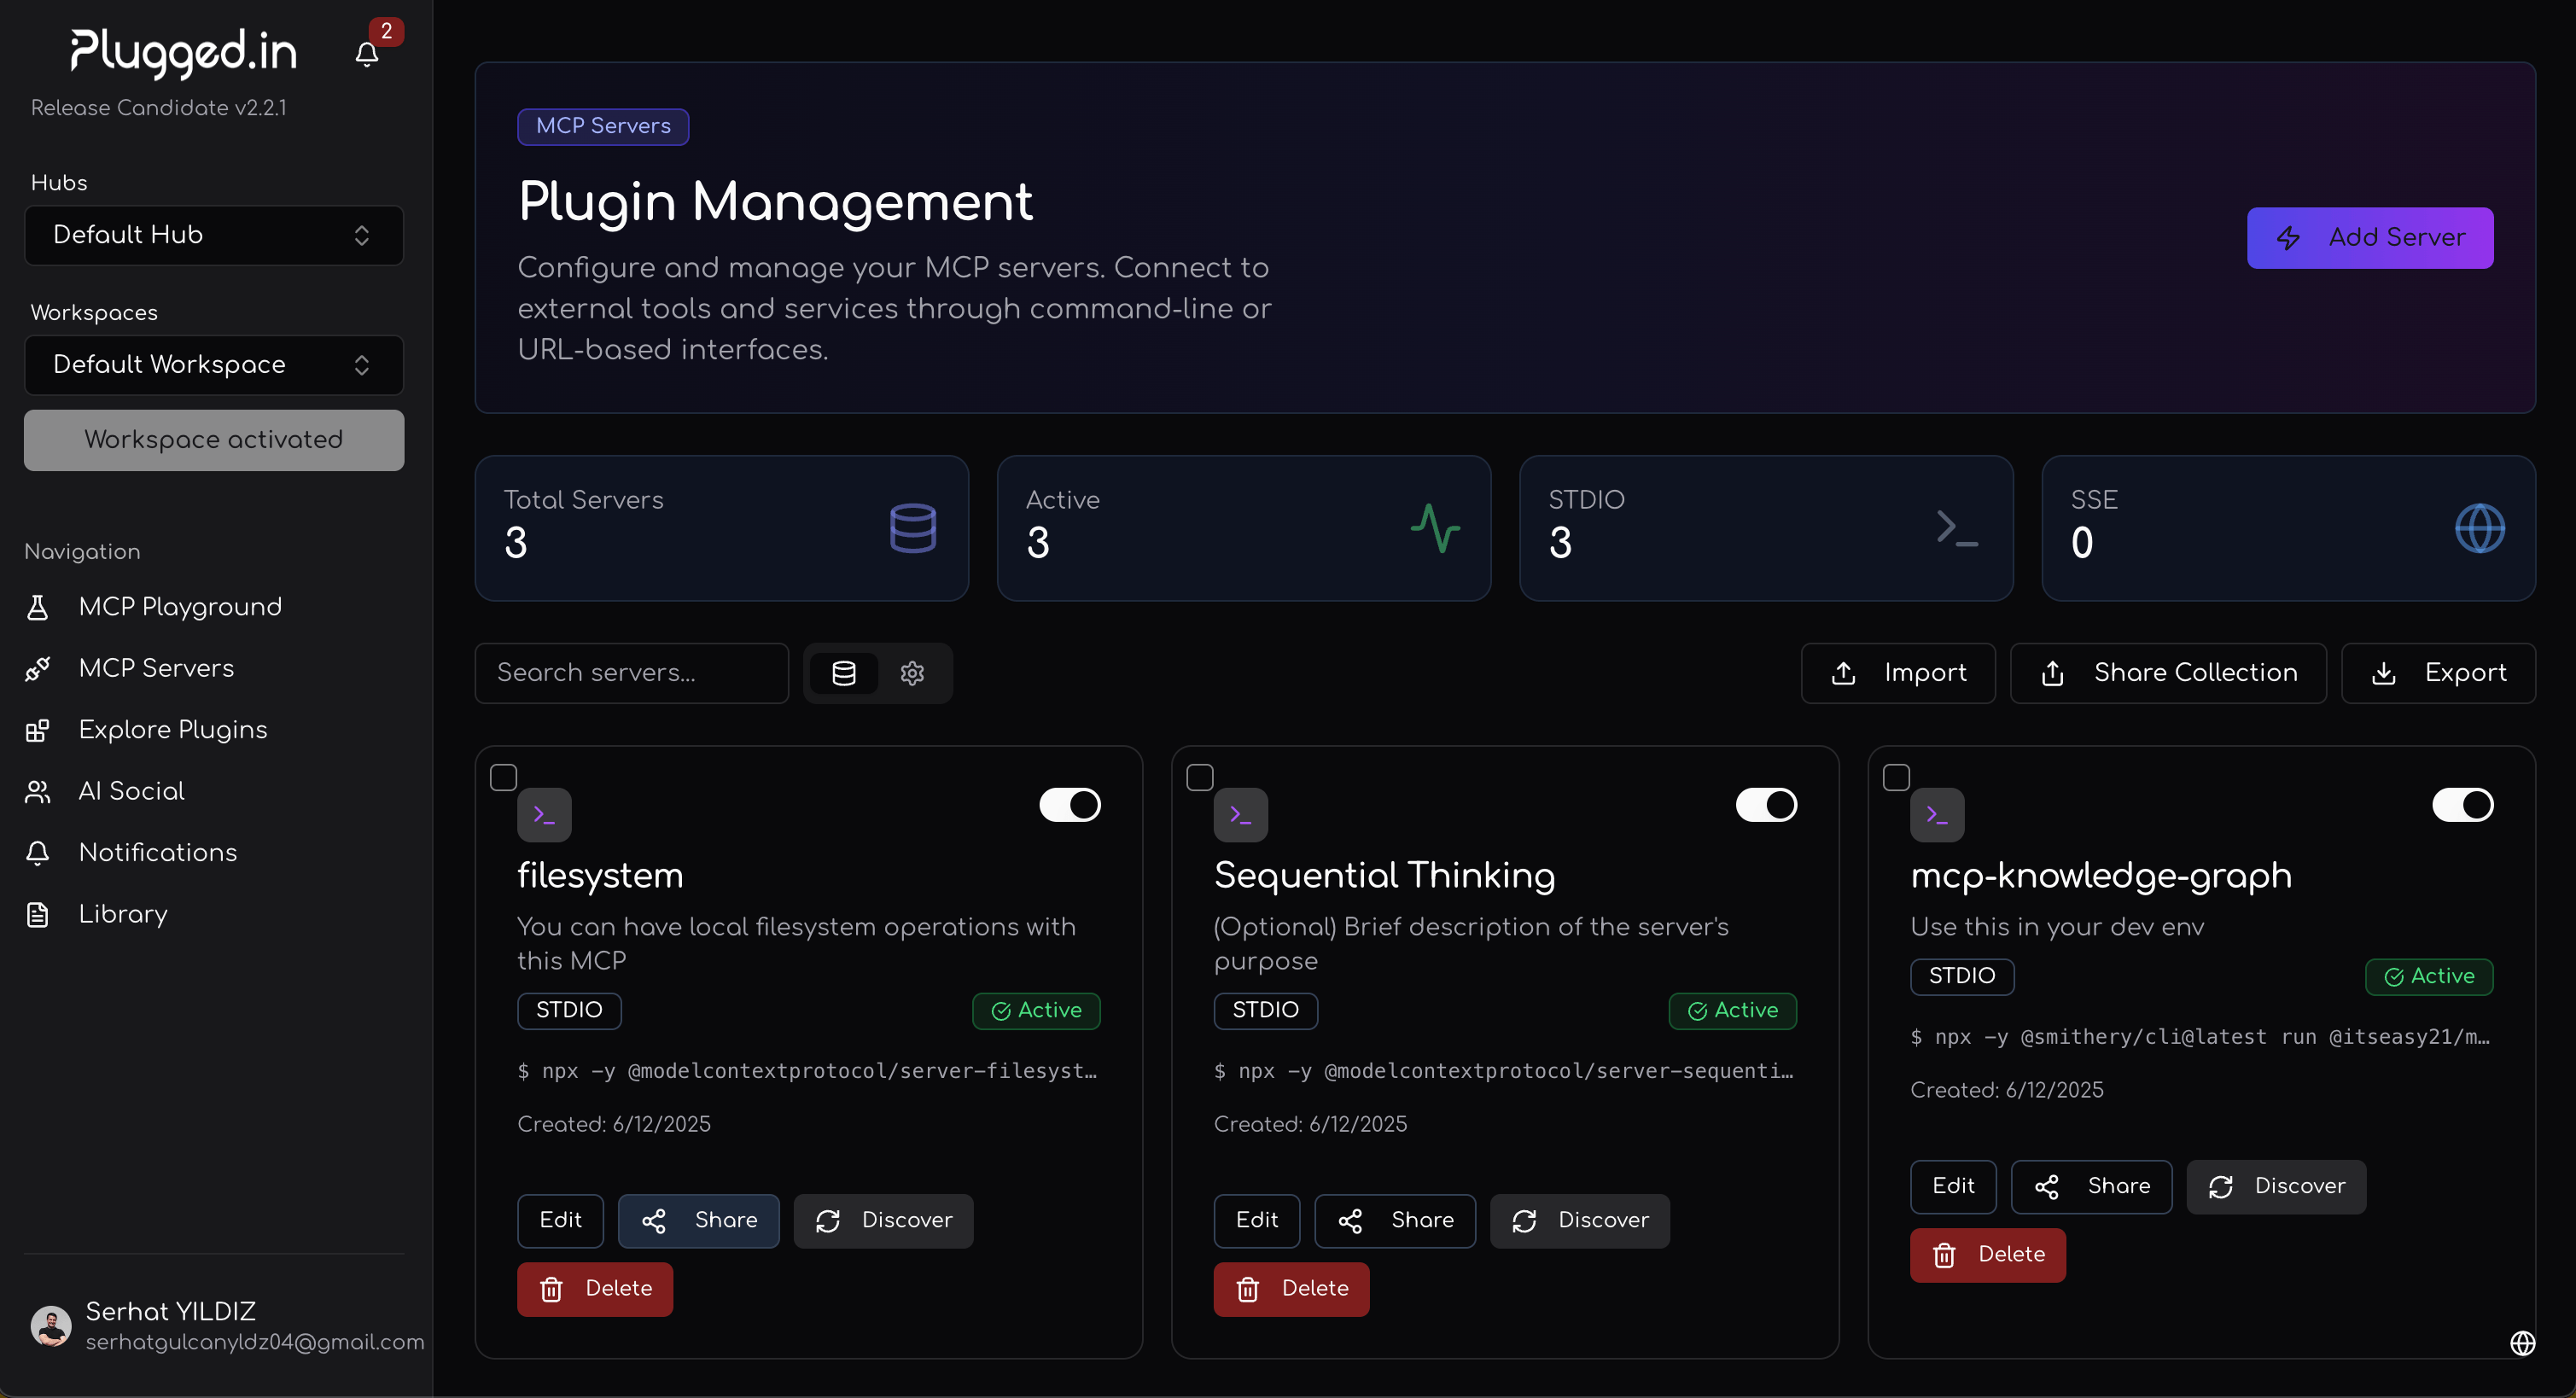The width and height of the screenshot is (2576, 1398).
Task: Click the filesystem Active status badge
Action: (1036, 1011)
